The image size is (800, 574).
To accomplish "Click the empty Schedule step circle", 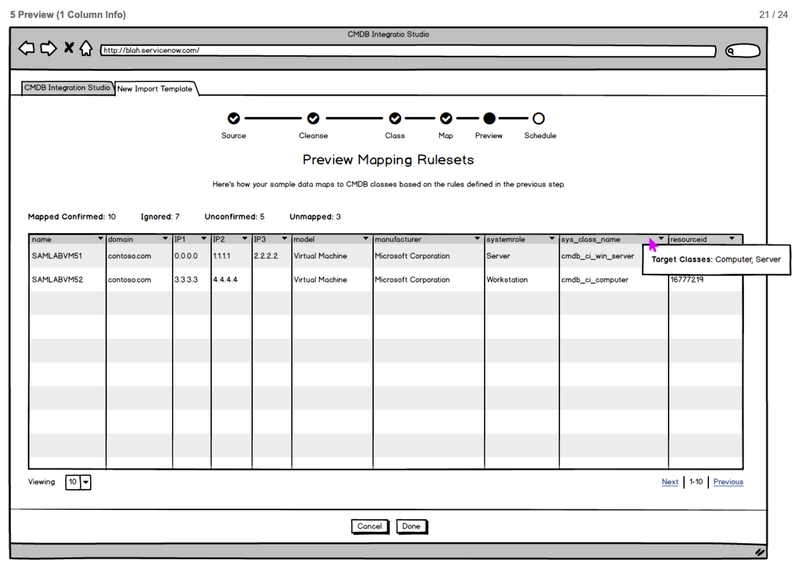I will pyautogui.click(x=538, y=118).
